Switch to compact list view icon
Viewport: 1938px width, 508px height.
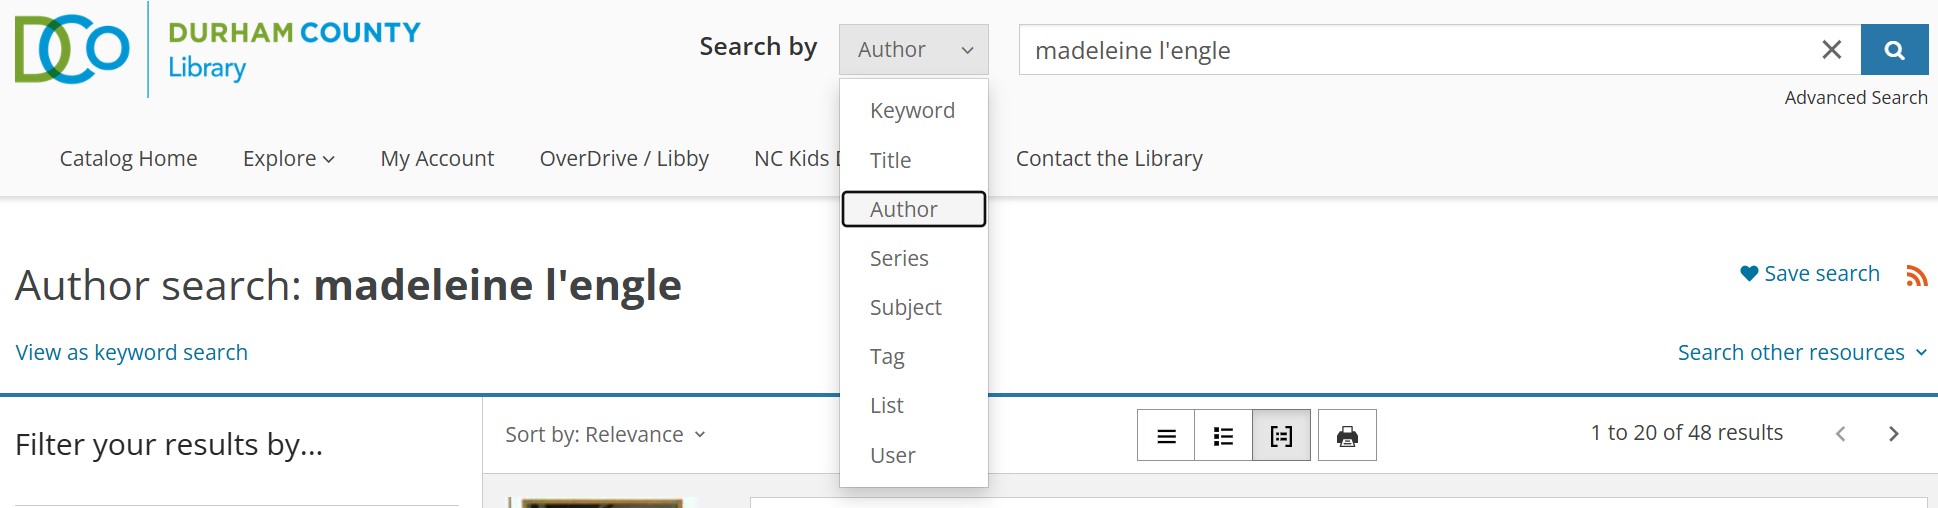(1166, 436)
